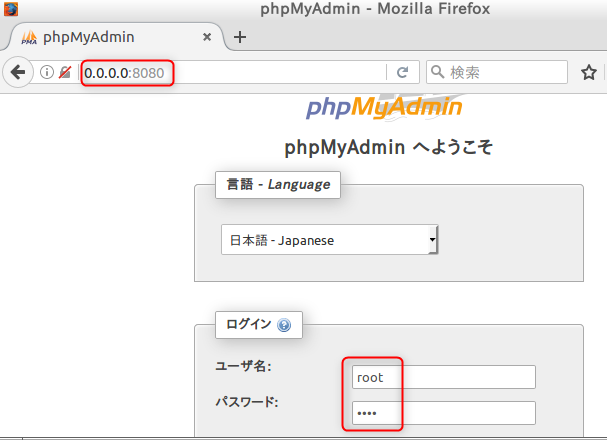The image size is (607, 440).
Task: Select the phpMyAdmin browser tab
Action: [115, 37]
